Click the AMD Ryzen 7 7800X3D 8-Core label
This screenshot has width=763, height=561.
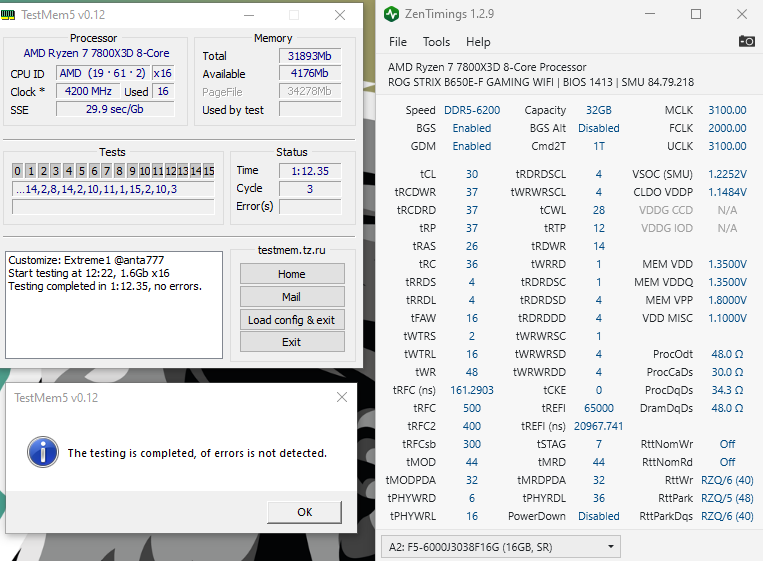point(96,53)
